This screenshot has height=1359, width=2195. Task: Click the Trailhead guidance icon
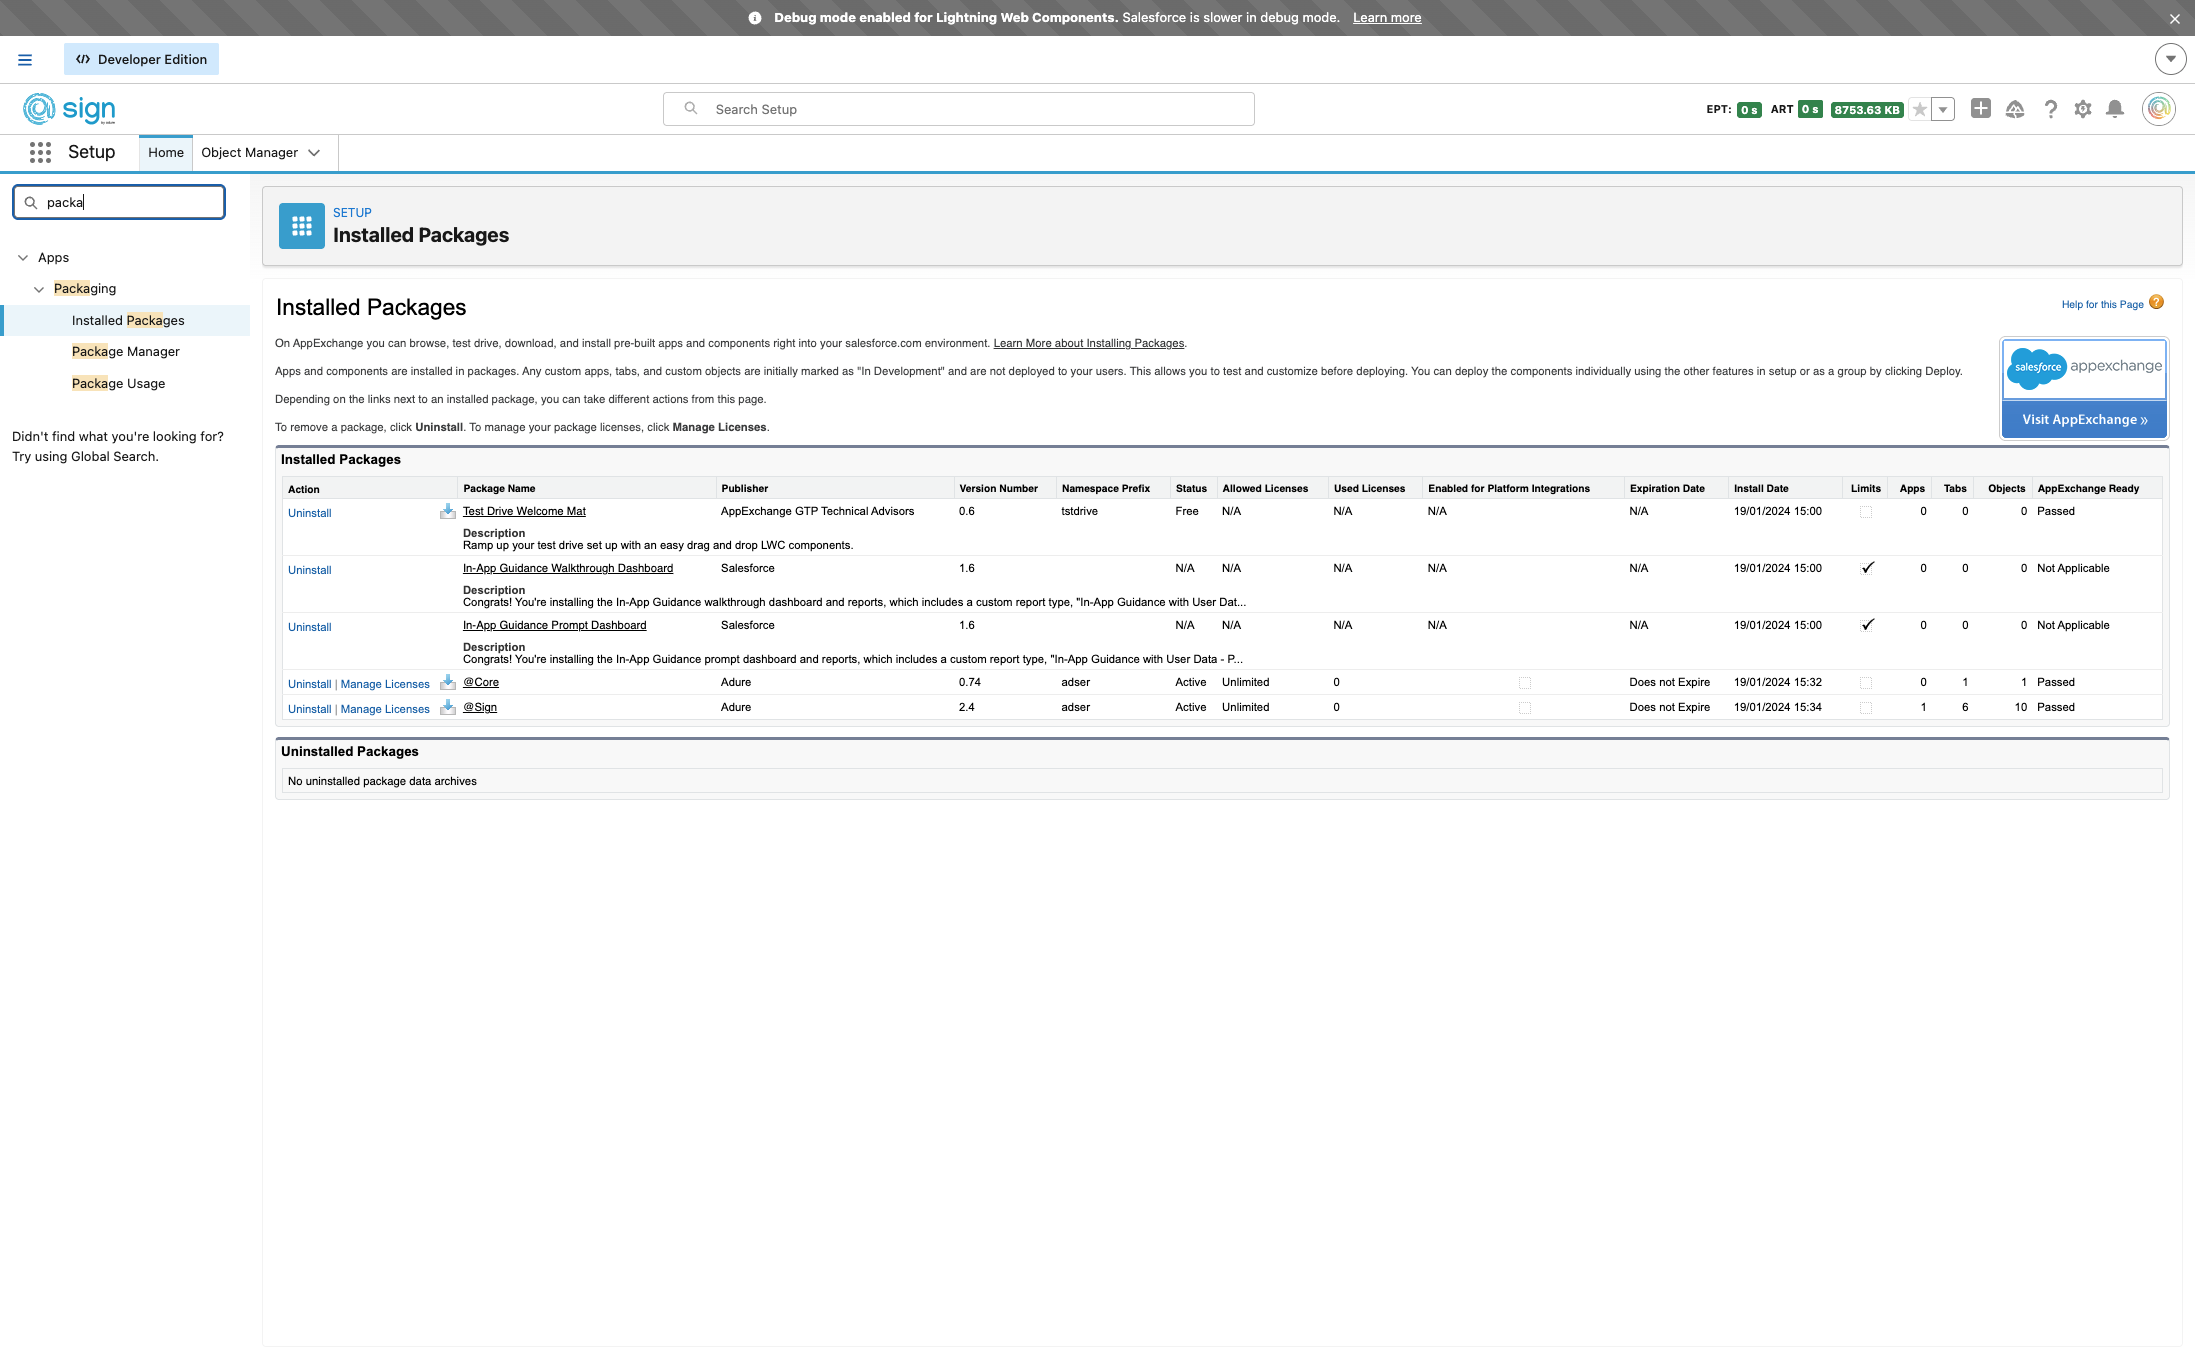point(2014,109)
